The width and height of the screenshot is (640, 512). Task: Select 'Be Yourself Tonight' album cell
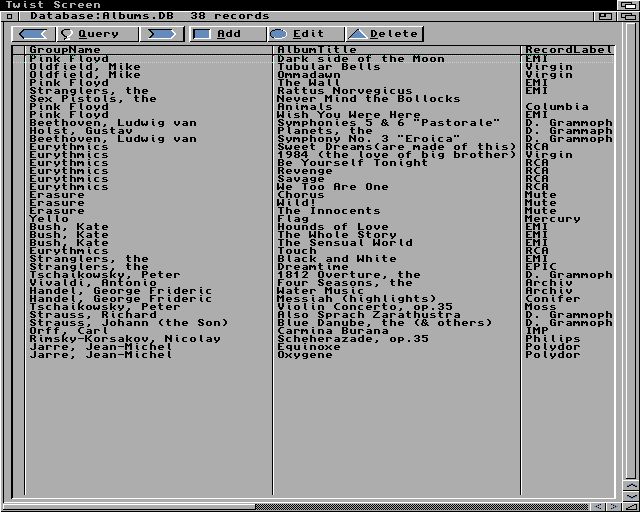pyautogui.click(x=353, y=163)
